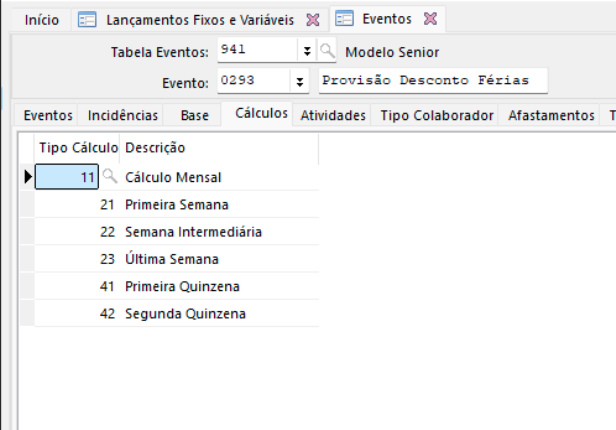
Task: Select the Primeira Quinzena row
Action: (182, 286)
